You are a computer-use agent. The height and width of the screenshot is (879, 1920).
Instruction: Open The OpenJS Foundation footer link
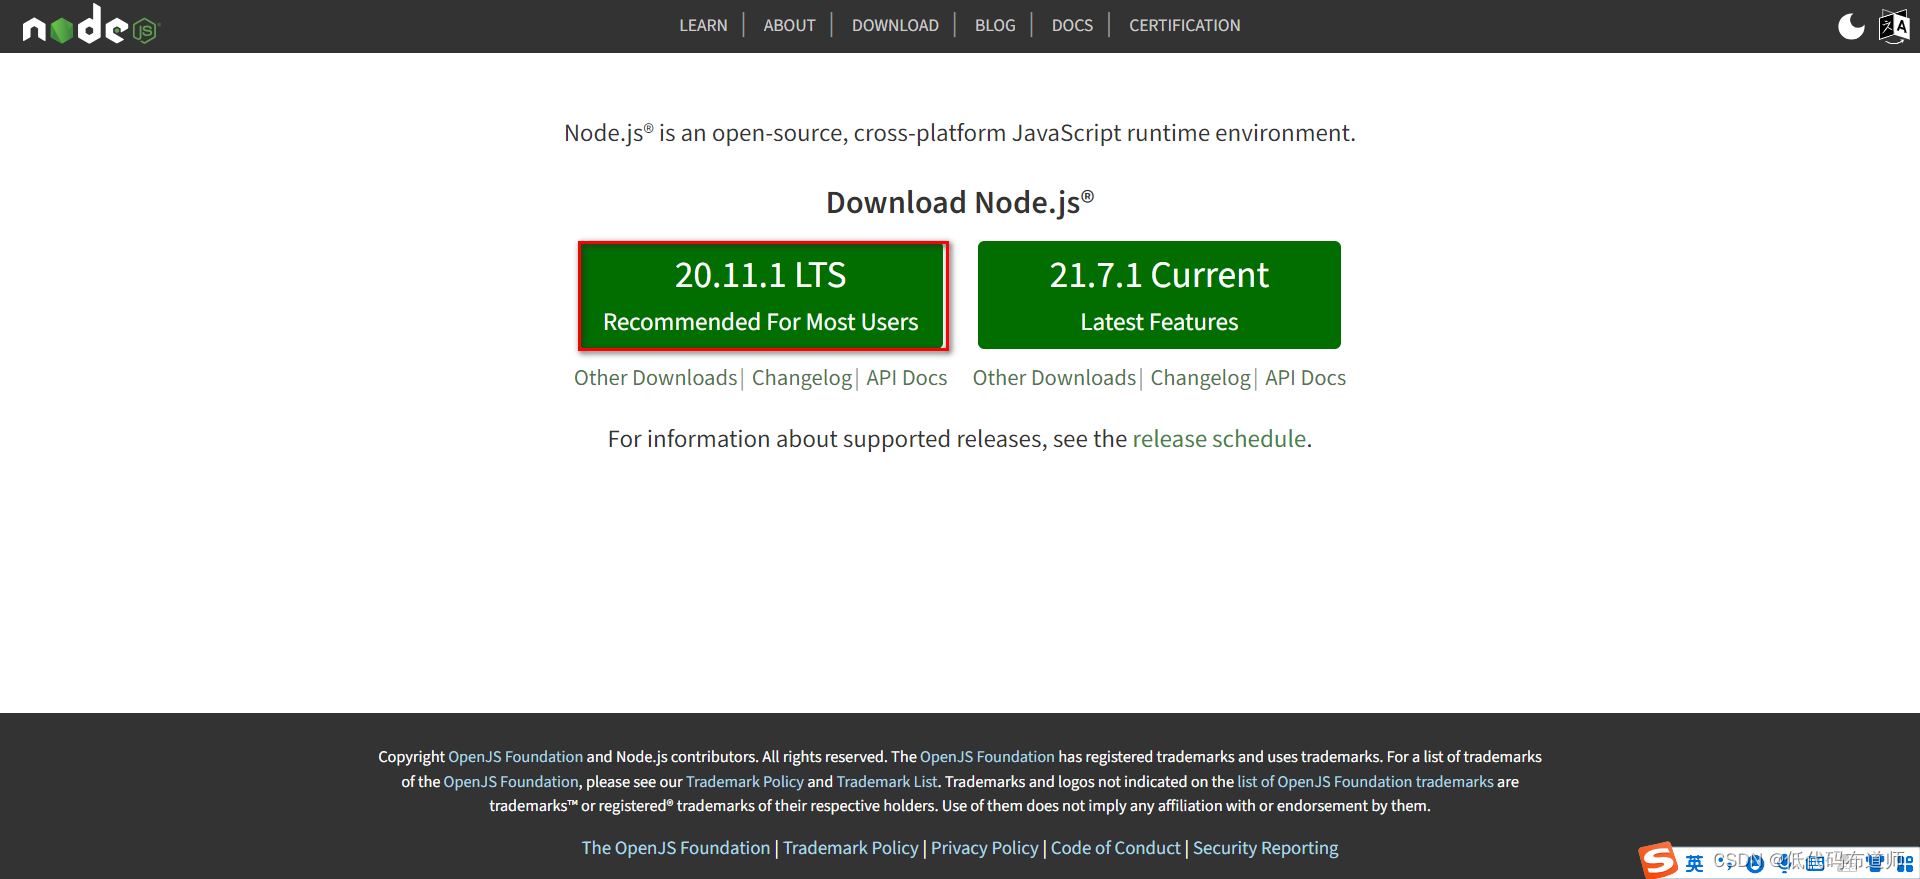pyautogui.click(x=676, y=848)
